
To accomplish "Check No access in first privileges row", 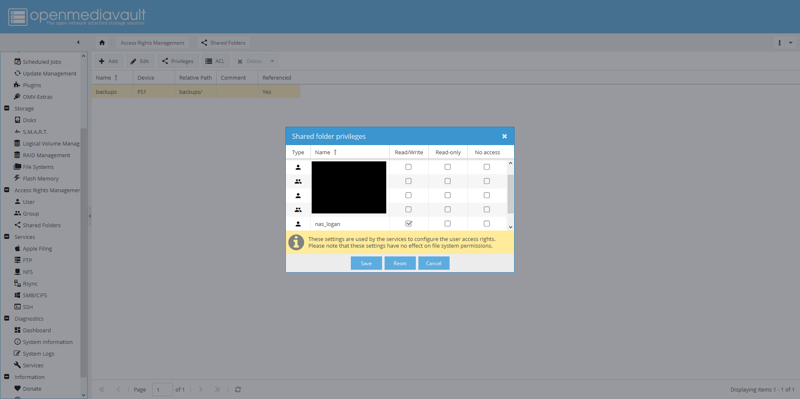I will 487,167.
